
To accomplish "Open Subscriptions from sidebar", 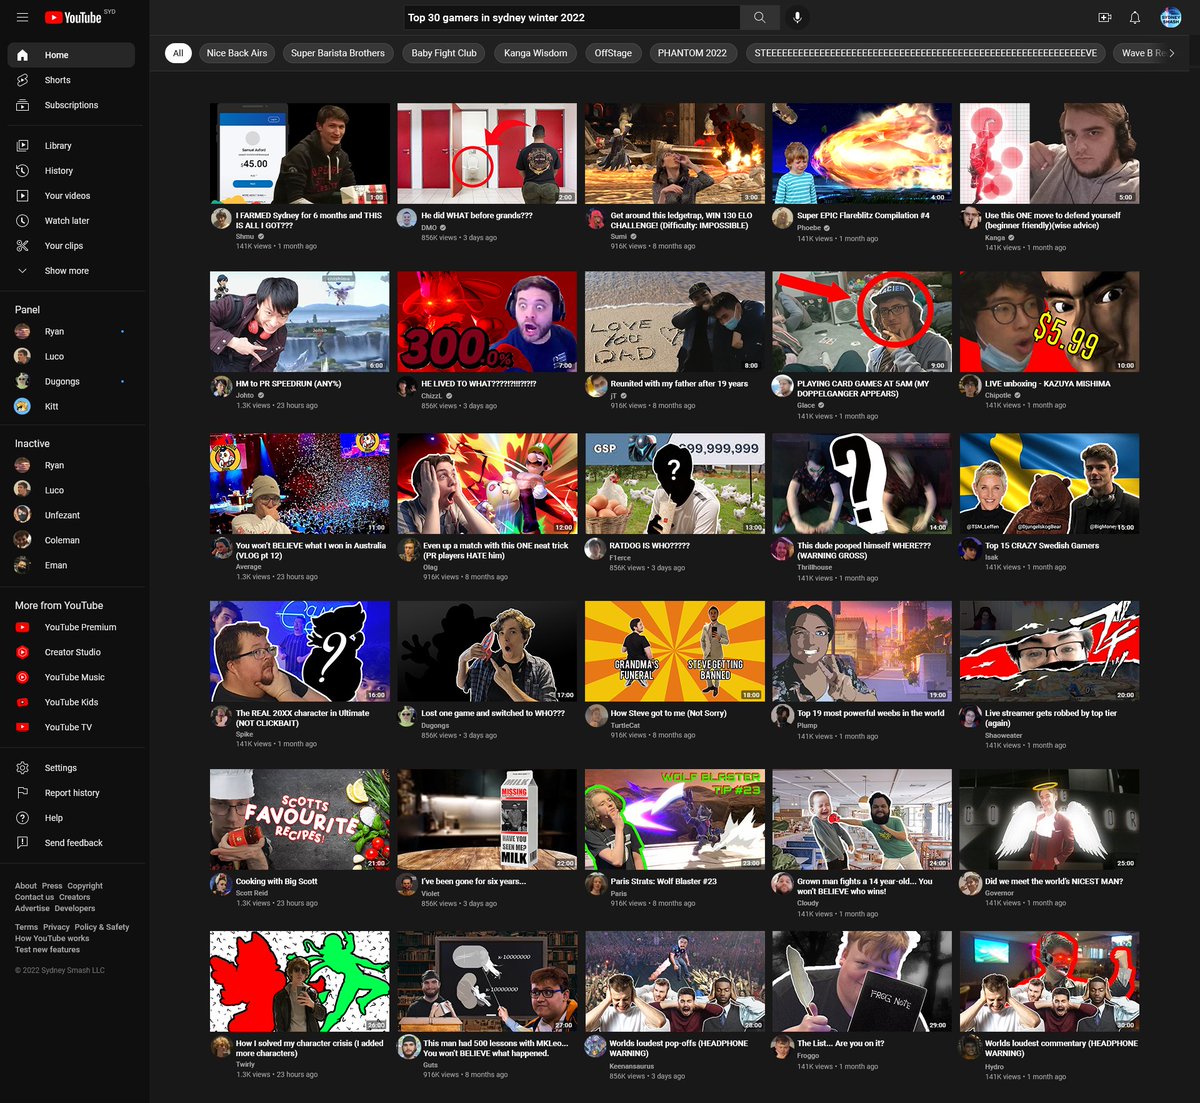I will [71, 105].
